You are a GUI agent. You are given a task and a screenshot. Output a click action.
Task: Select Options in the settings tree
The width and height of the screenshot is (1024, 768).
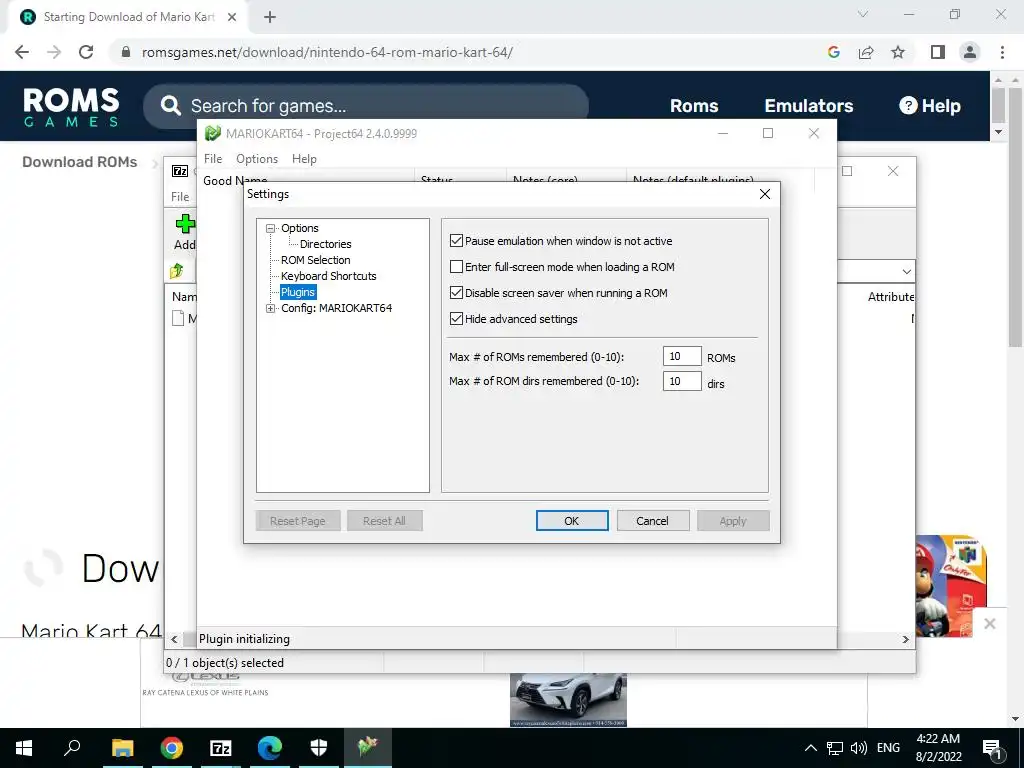click(x=300, y=229)
